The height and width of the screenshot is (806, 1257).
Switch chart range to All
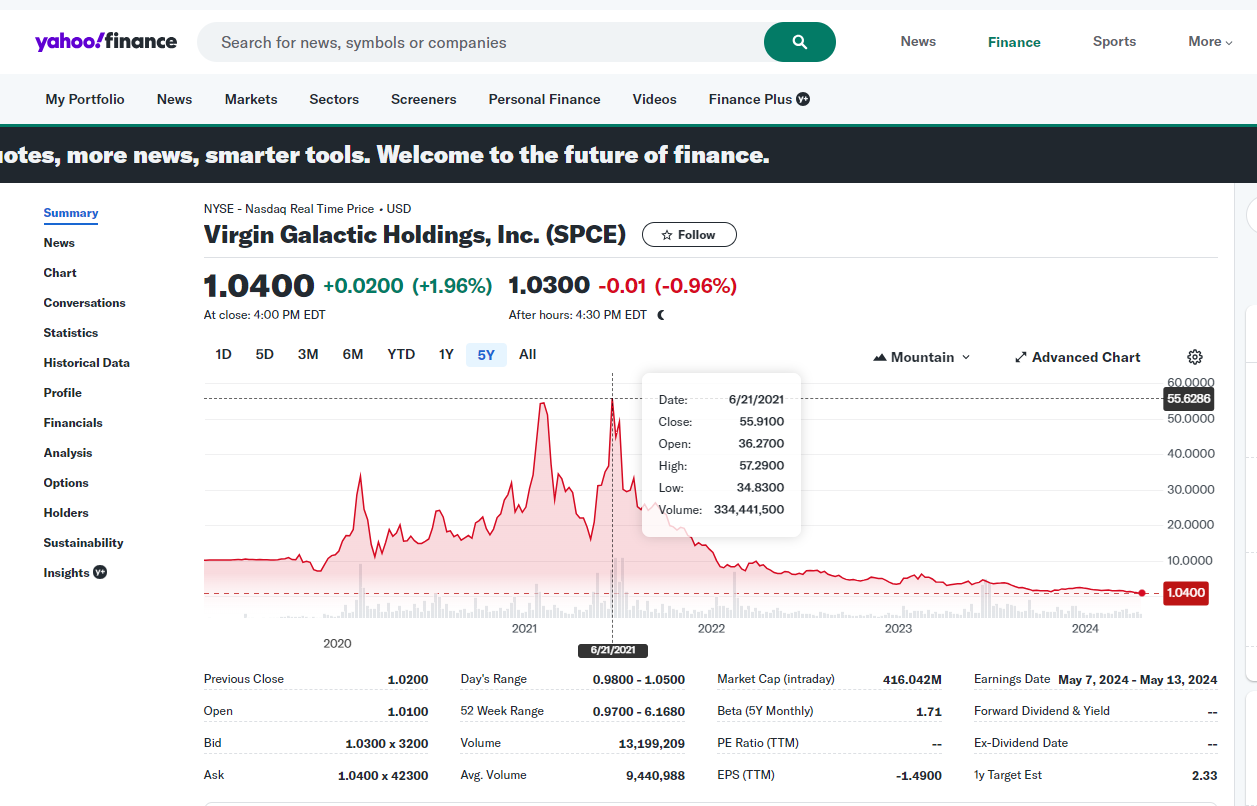click(528, 355)
